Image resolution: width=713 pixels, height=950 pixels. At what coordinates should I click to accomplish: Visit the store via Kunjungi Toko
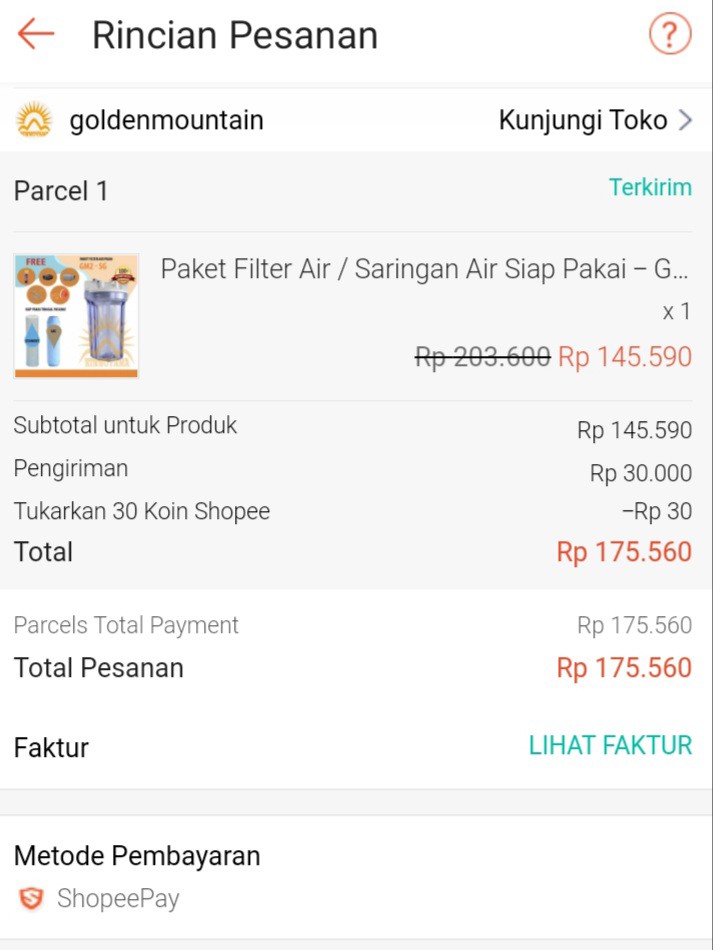583,119
